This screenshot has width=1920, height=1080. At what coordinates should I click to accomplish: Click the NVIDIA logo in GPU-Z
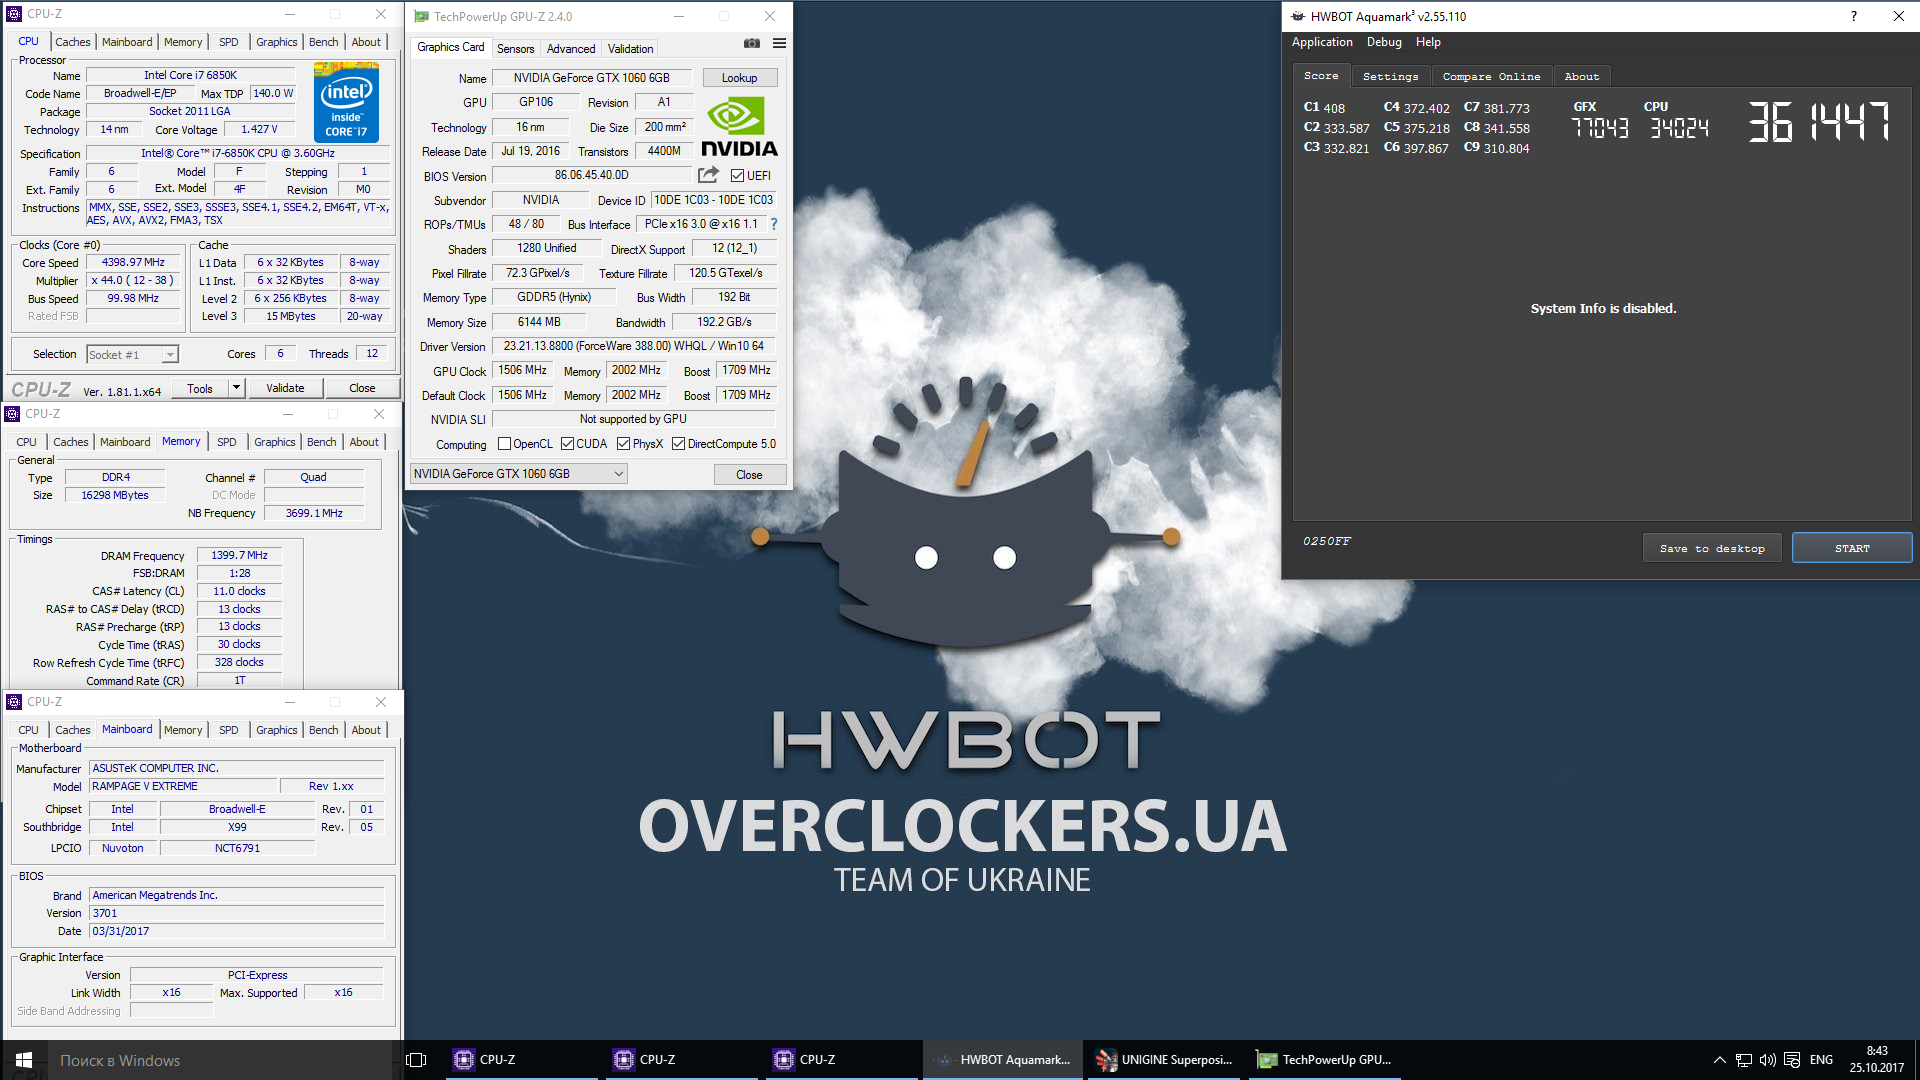point(739,126)
